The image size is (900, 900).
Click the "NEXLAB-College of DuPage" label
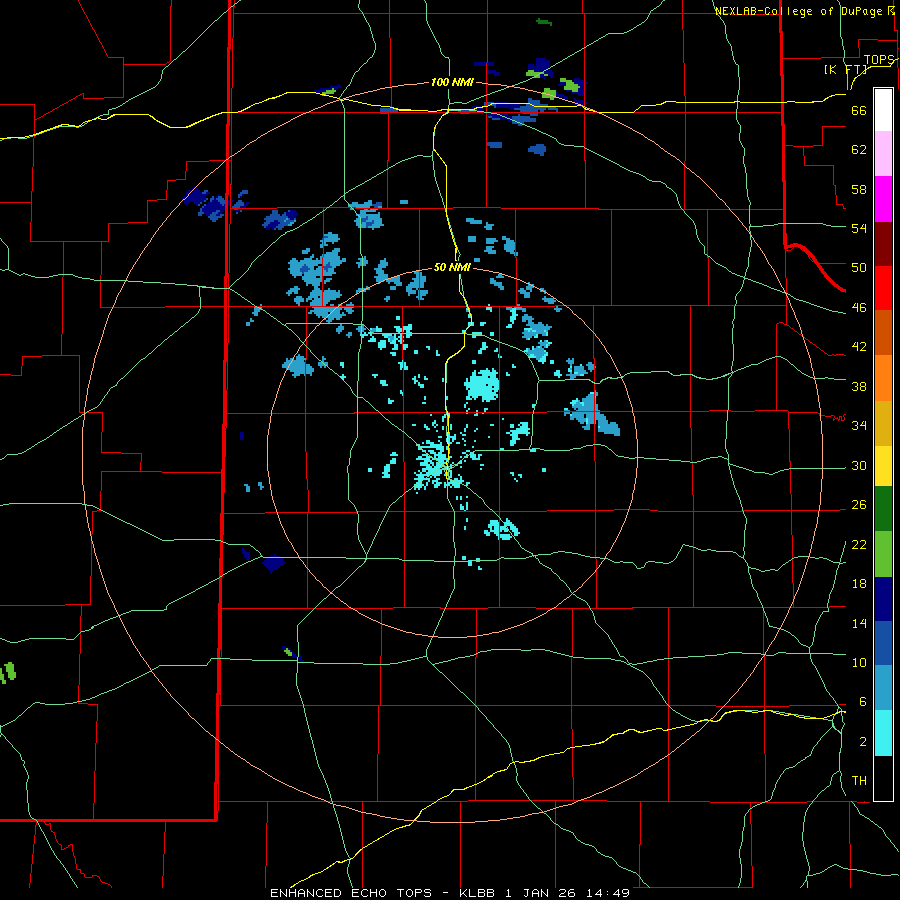point(799,11)
